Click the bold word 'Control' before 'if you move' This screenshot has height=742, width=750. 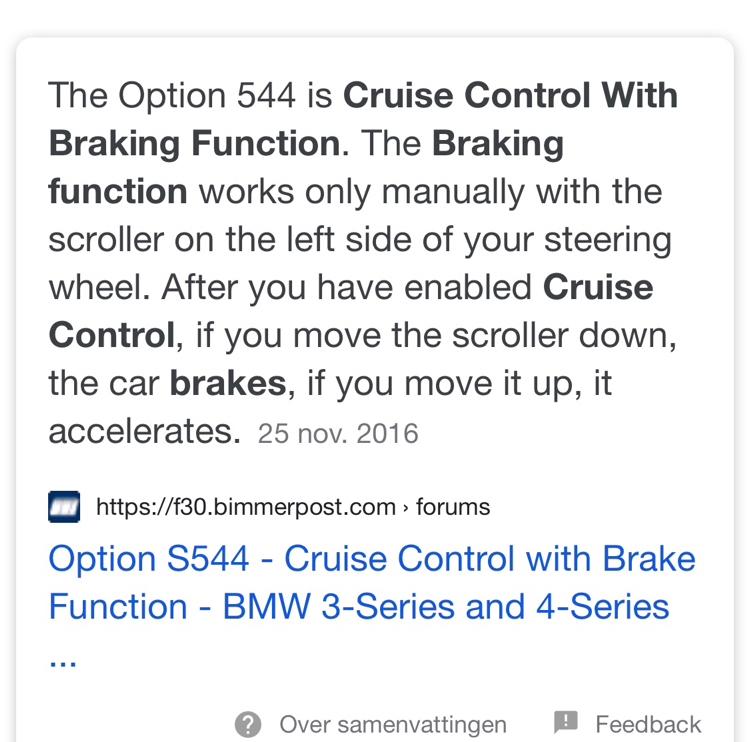pyautogui.click(x=111, y=336)
